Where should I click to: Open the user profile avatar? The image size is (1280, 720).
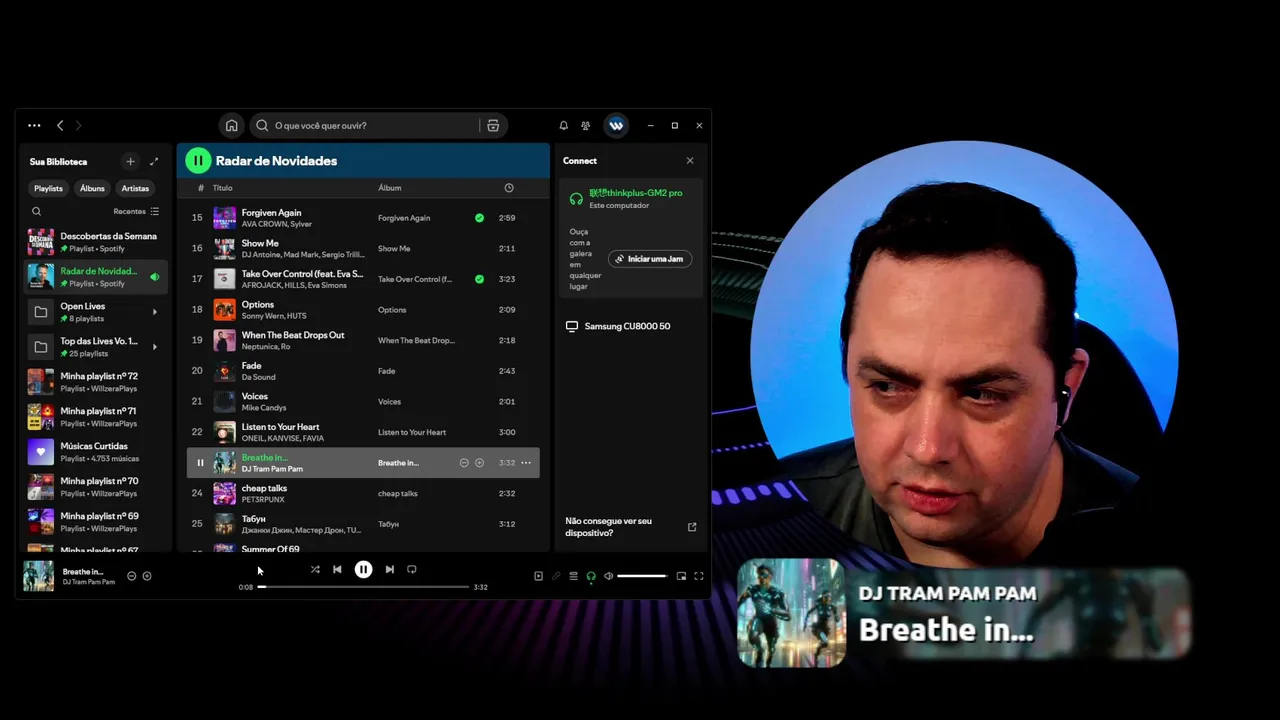point(616,125)
